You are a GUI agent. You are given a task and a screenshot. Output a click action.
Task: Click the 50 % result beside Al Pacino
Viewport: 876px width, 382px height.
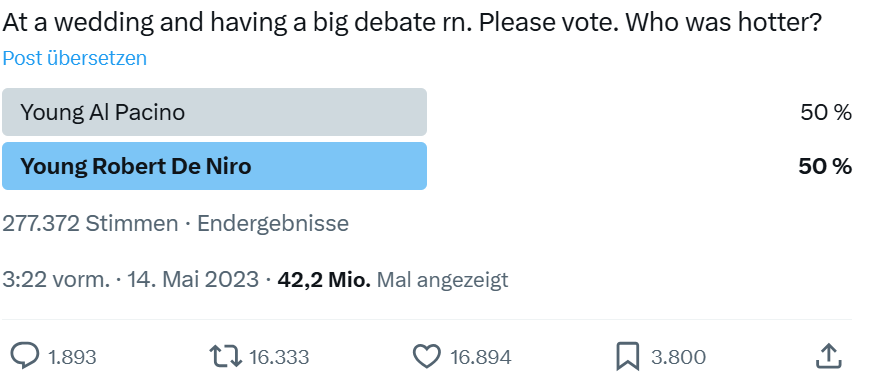coord(826,113)
